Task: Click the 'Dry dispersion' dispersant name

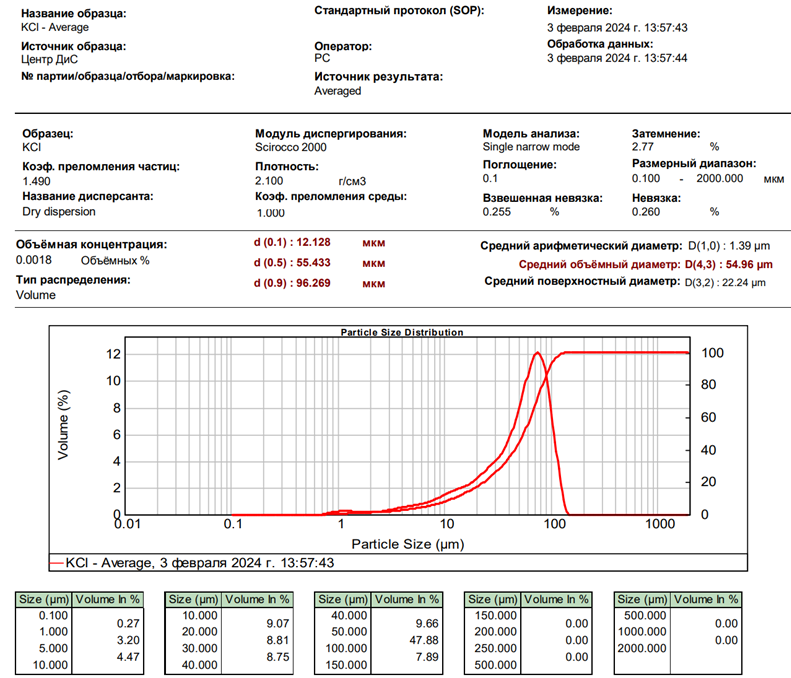Action: [59, 212]
